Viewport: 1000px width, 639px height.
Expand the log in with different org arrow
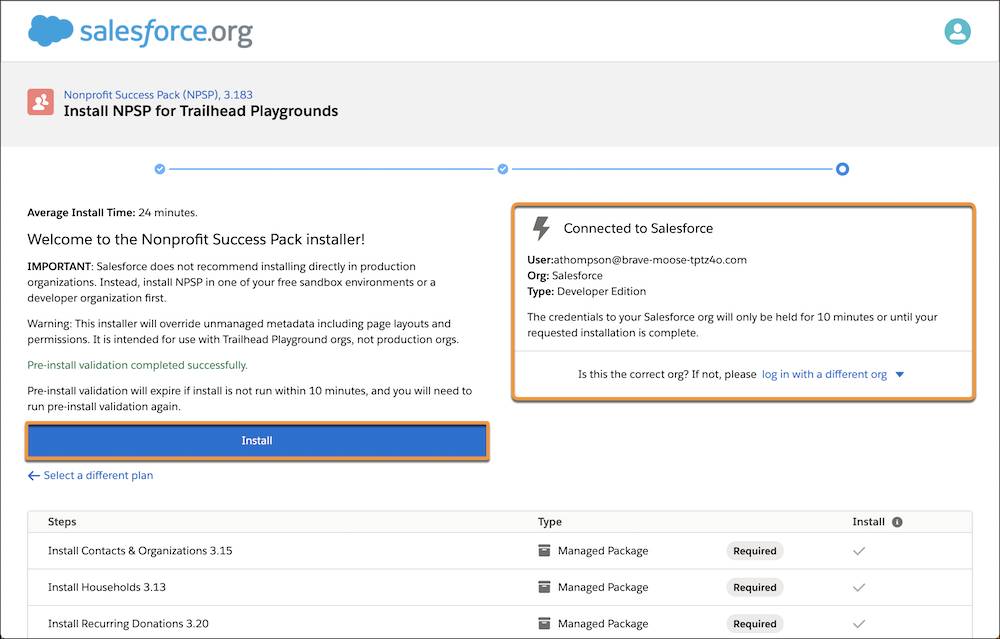[900, 374]
